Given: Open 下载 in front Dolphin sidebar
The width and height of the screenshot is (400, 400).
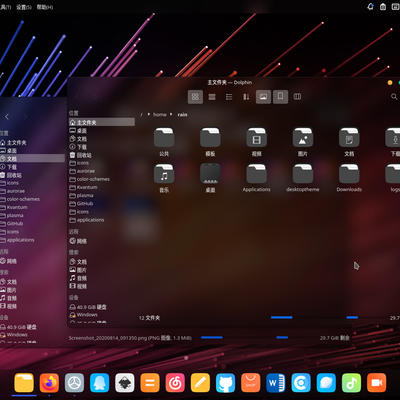Looking at the screenshot, I should click(102, 147).
